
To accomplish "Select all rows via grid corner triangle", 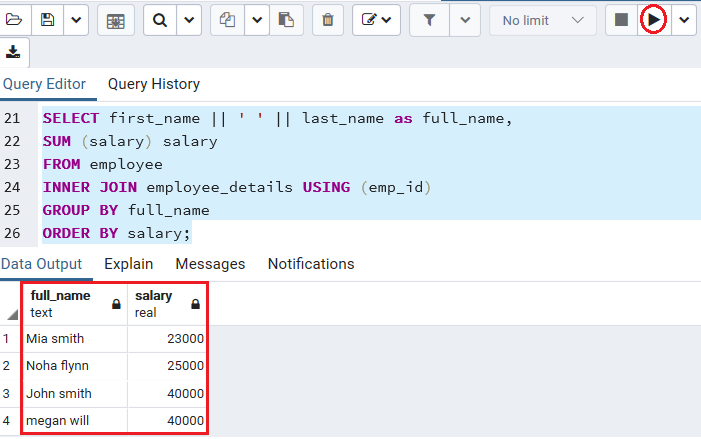I will click(x=12, y=314).
